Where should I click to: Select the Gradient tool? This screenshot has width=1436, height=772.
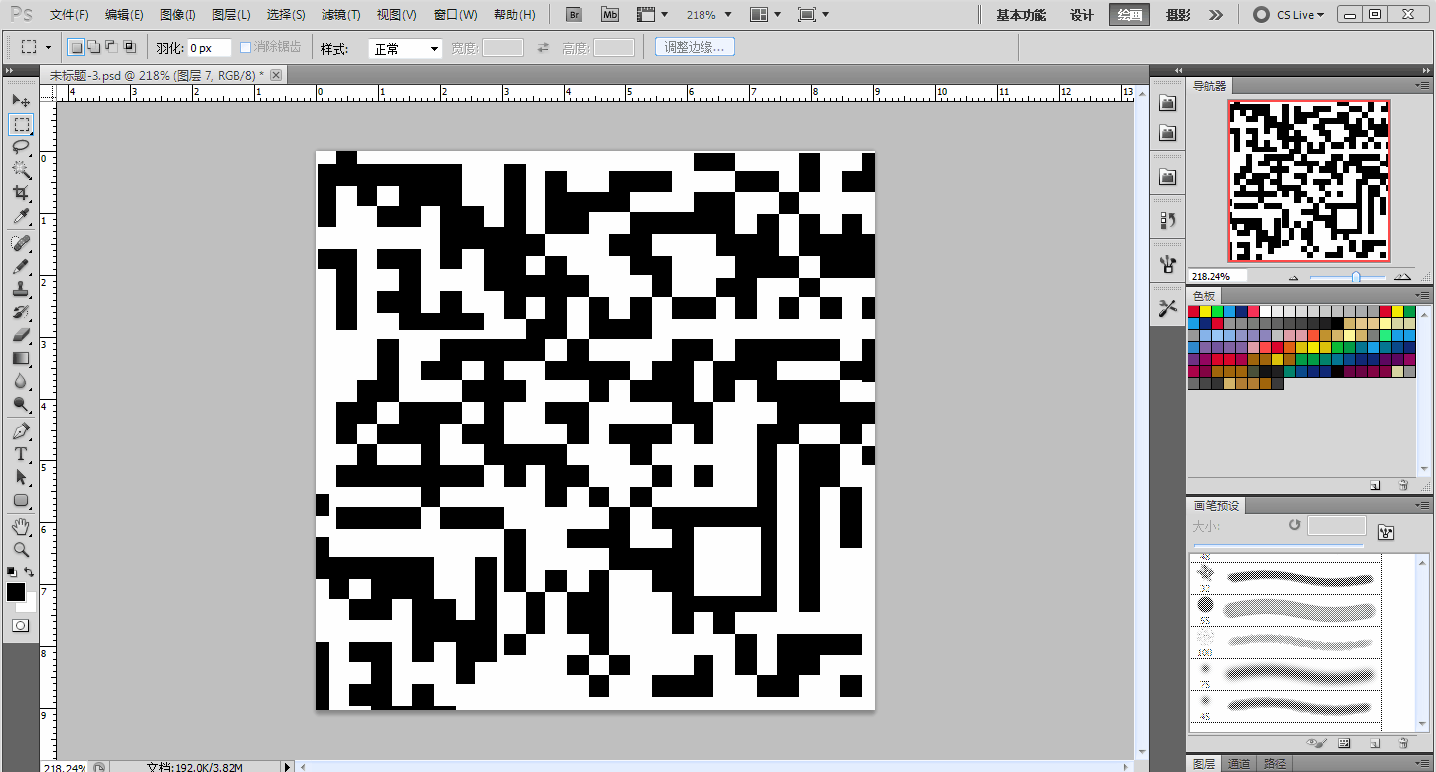(20, 358)
